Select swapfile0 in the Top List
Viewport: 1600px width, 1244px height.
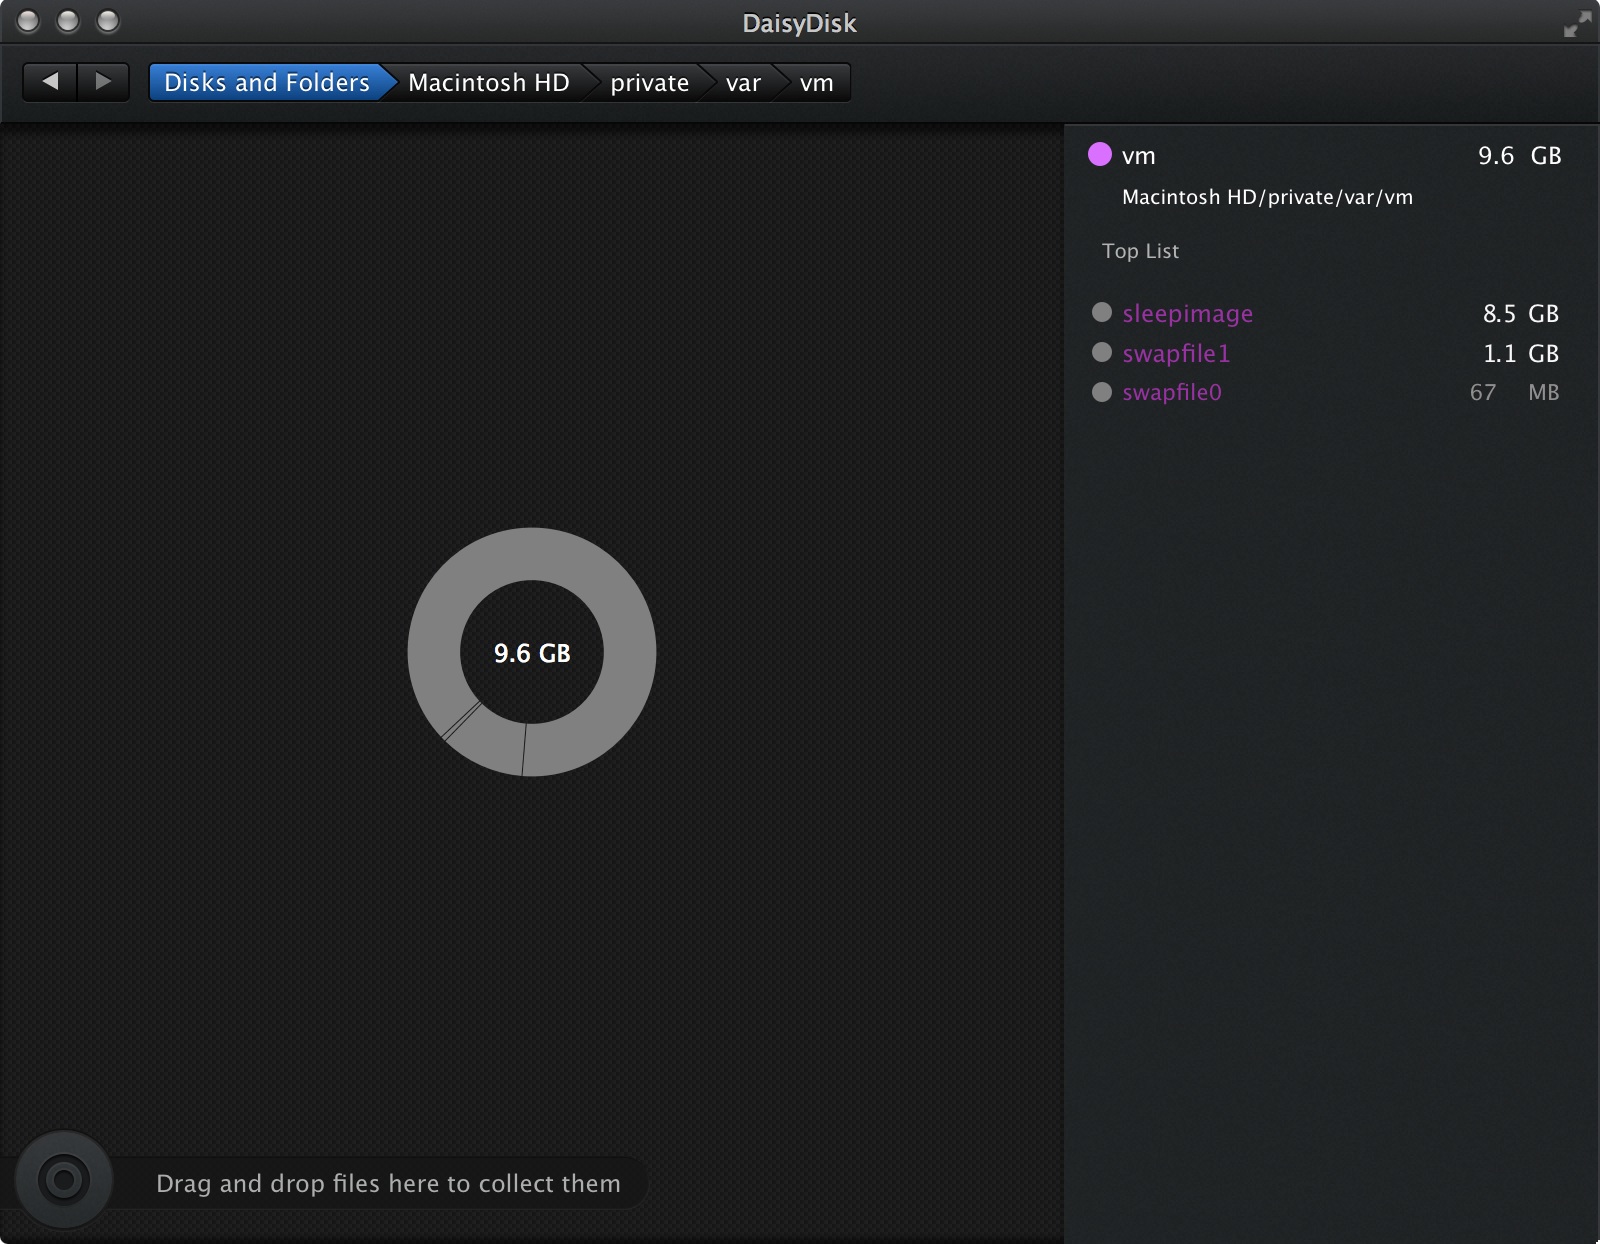click(x=1172, y=392)
